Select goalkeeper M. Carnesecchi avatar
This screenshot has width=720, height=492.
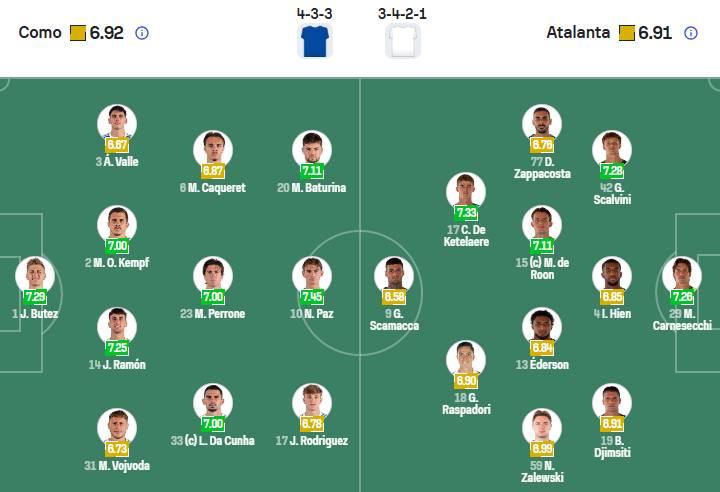click(x=683, y=274)
